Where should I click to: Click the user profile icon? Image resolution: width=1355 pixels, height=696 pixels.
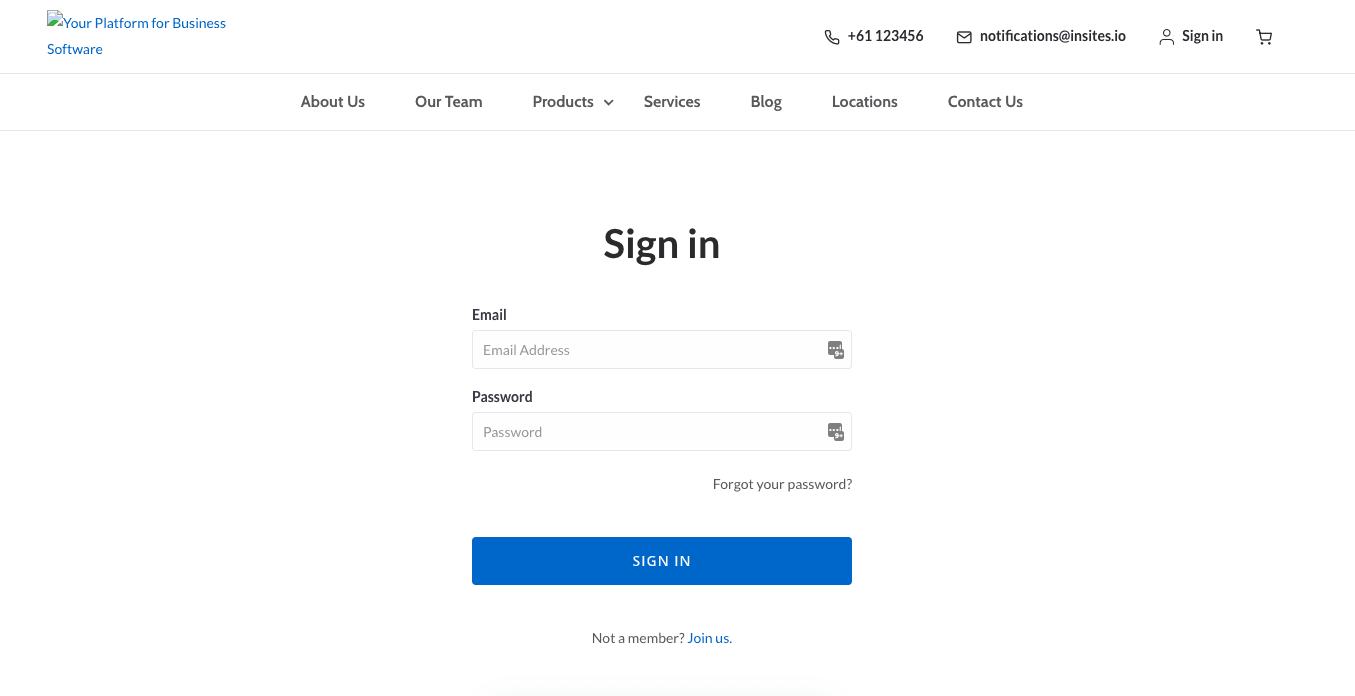[1166, 37]
